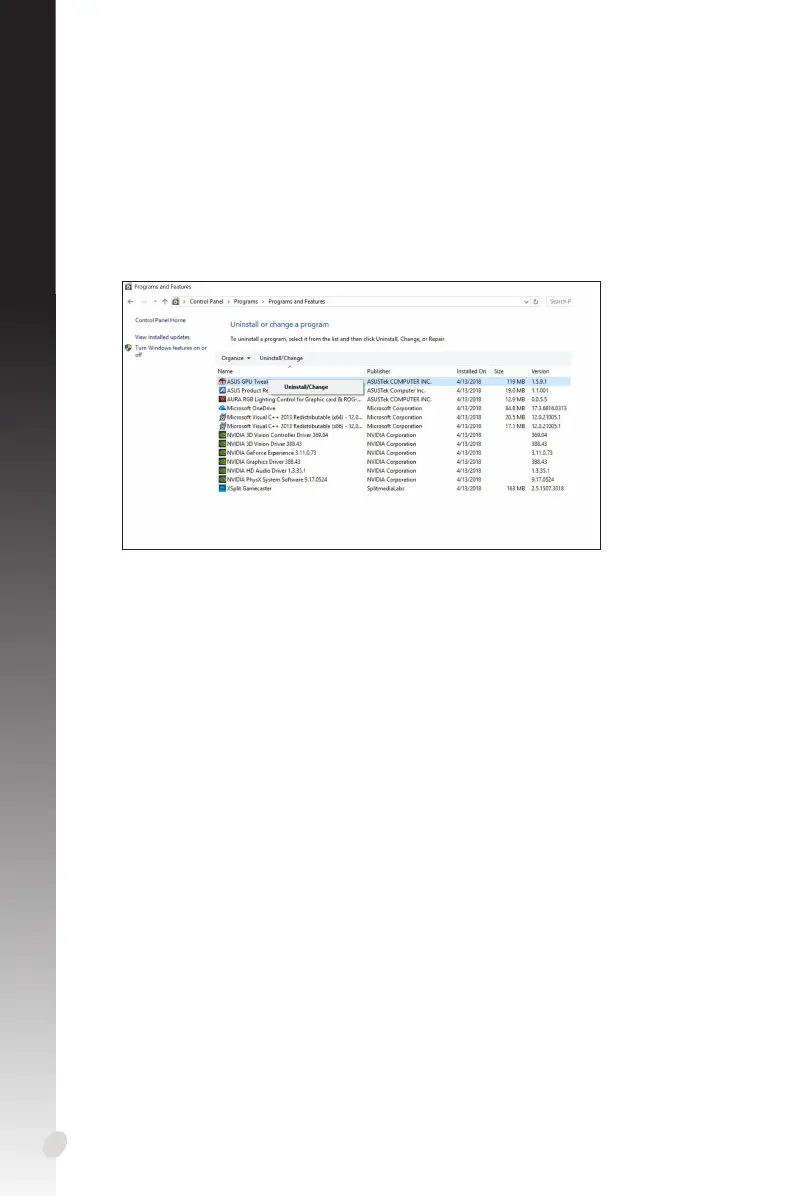Open Turn Windows features on or off
The image size is (794, 1196).
click(171, 351)
